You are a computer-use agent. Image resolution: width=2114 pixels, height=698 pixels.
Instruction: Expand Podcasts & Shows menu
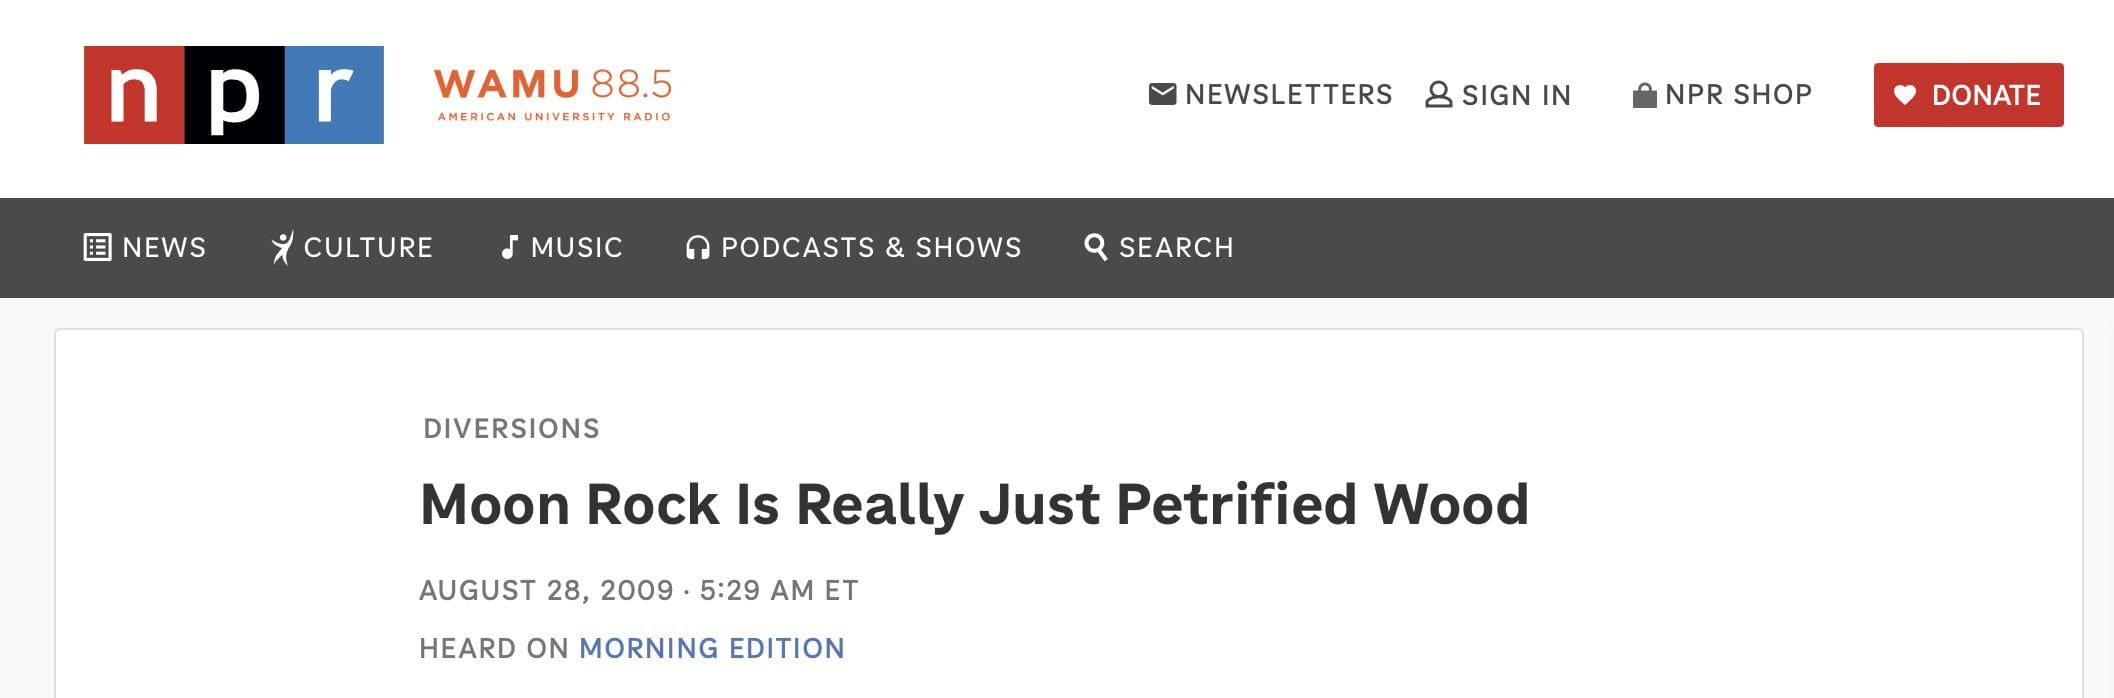871,247
